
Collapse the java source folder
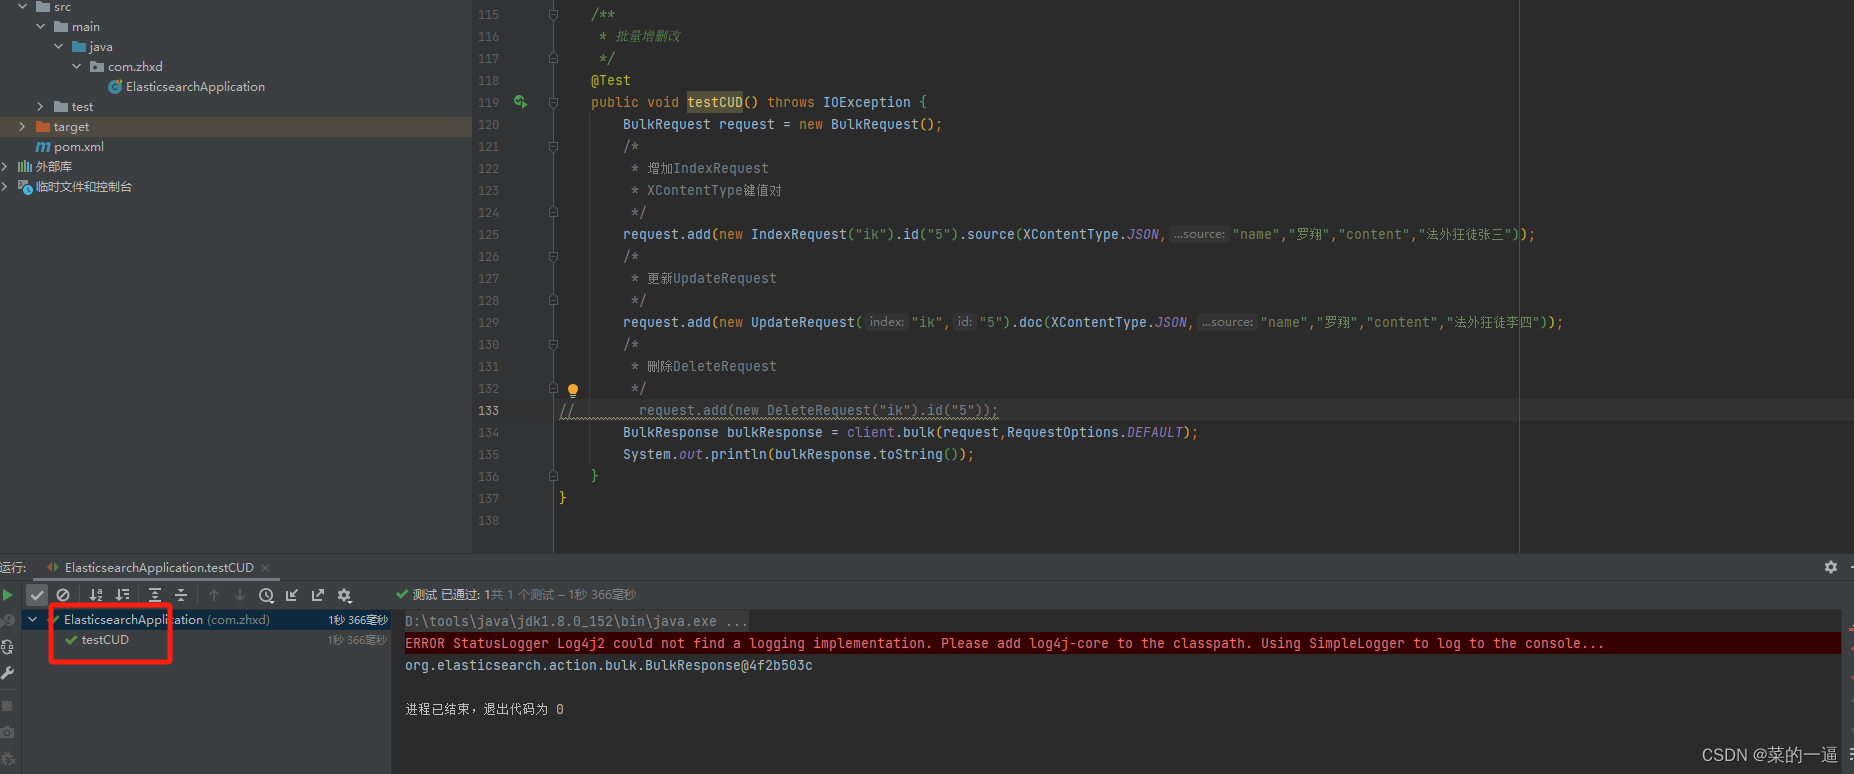(59, 47)
